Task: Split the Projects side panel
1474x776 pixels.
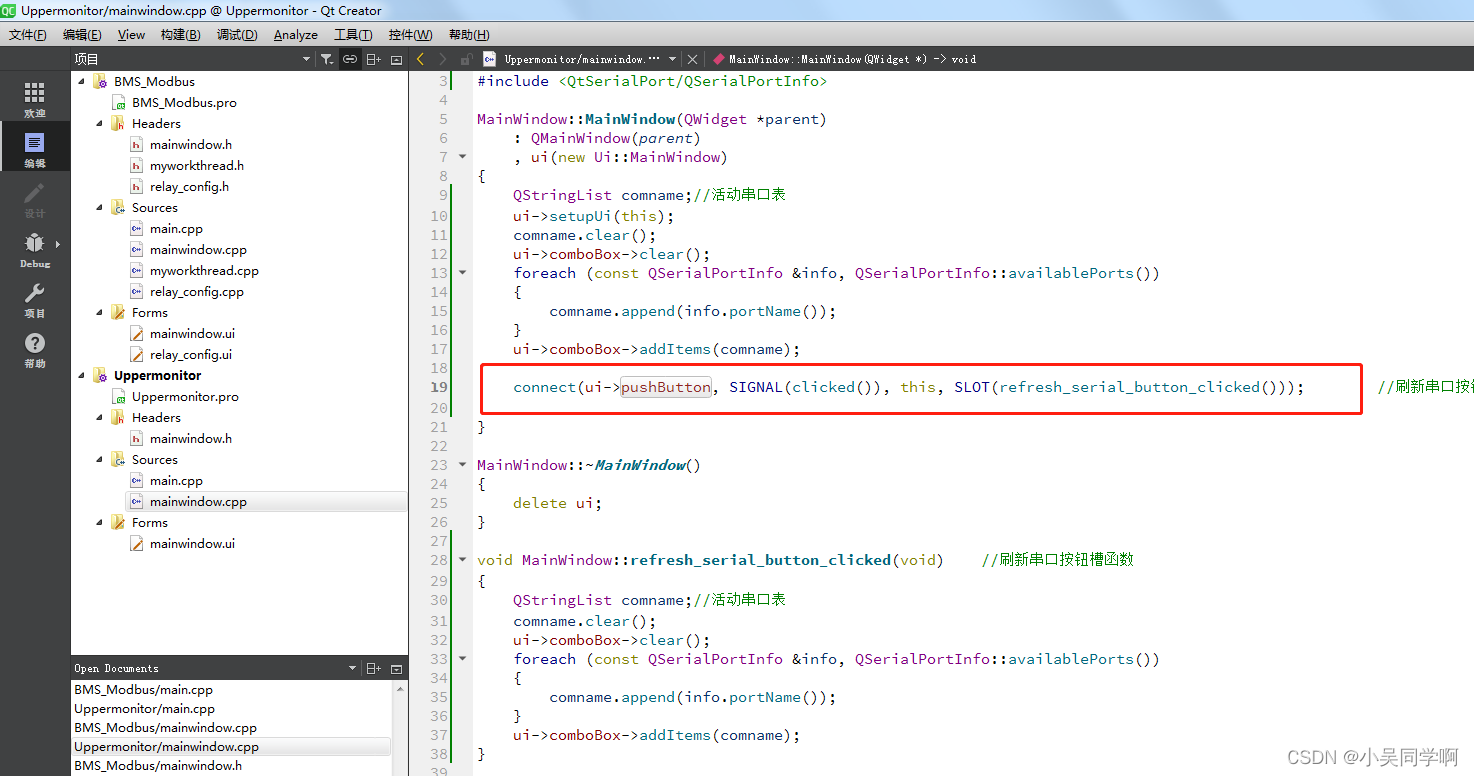Action: (373, 59)
